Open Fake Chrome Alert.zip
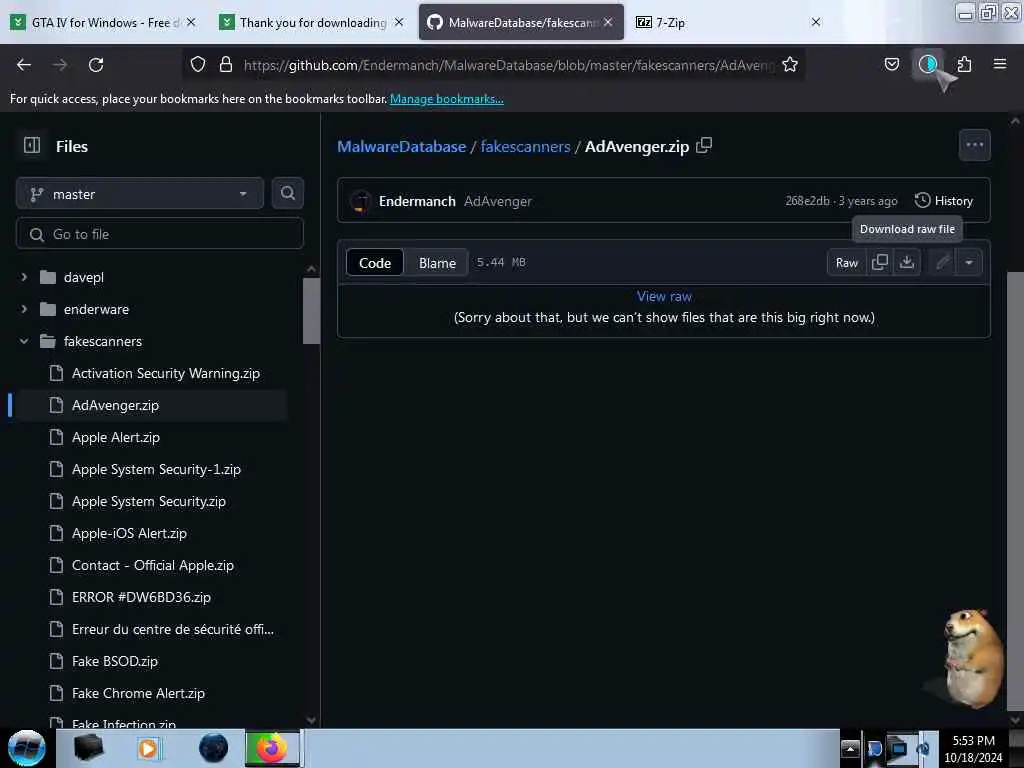1024x768 pixels. 138,693
